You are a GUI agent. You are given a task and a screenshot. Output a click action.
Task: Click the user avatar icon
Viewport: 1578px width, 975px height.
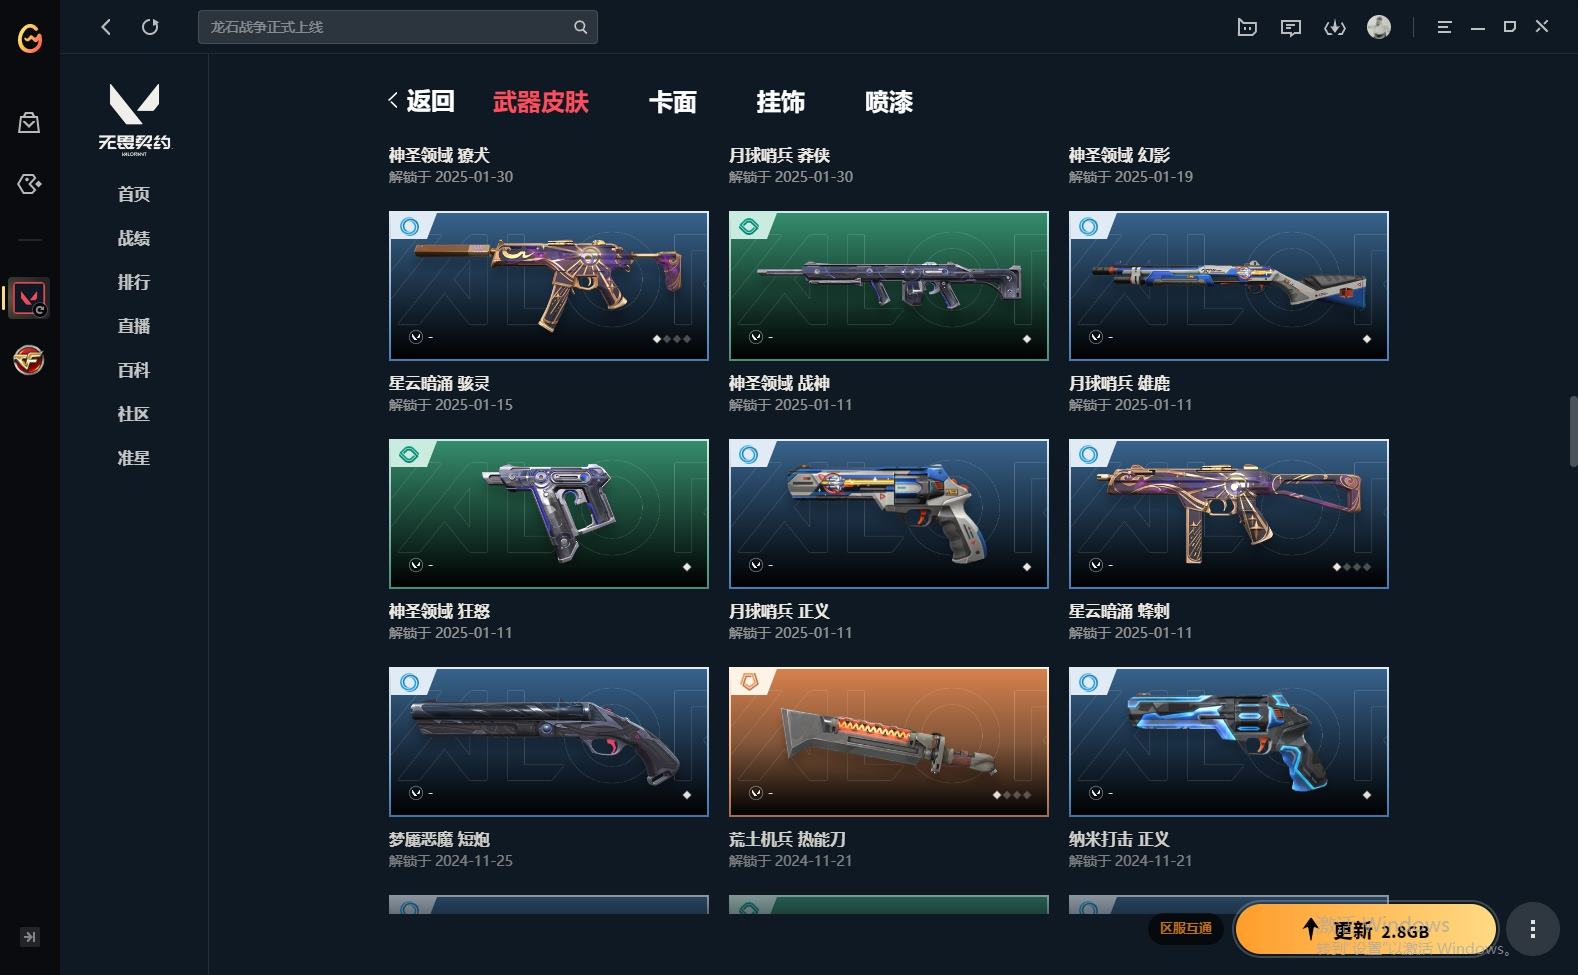(1379, 27)
